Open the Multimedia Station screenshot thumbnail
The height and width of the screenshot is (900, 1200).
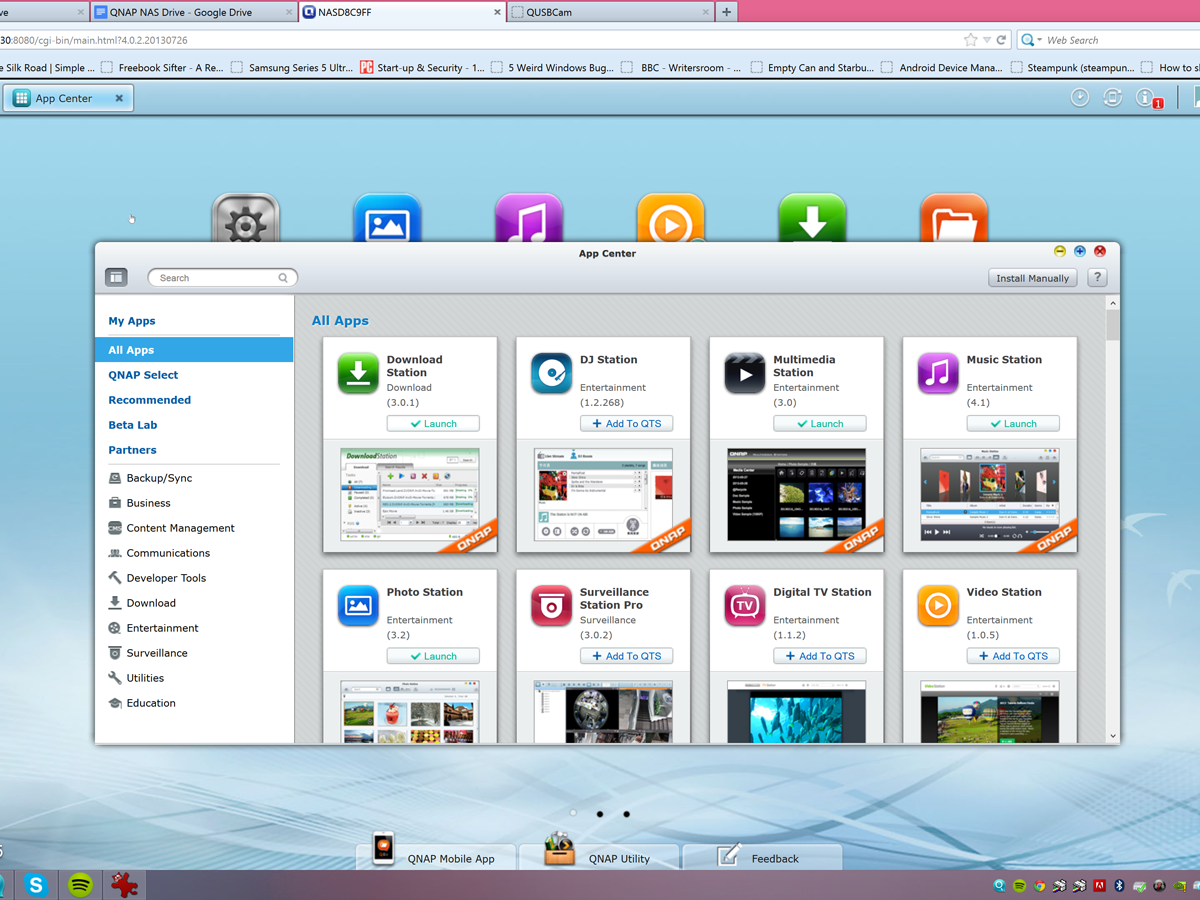click(797, 497)
